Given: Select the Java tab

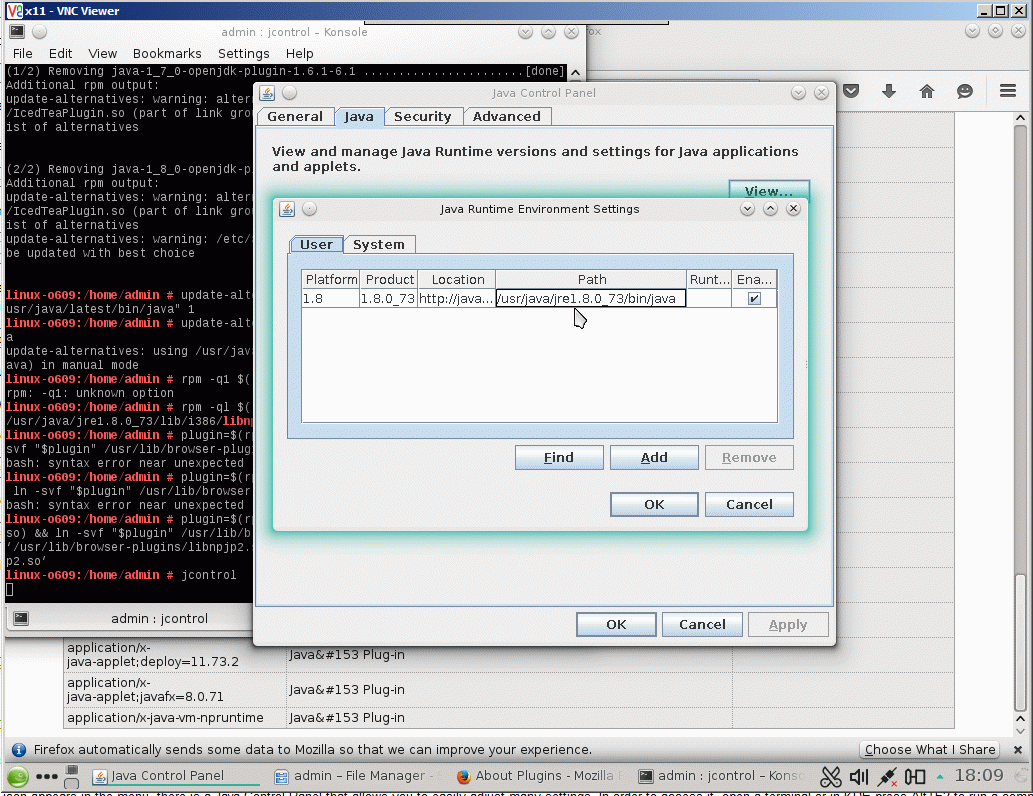Looking at the screenshot, I should tap(359, 117).
